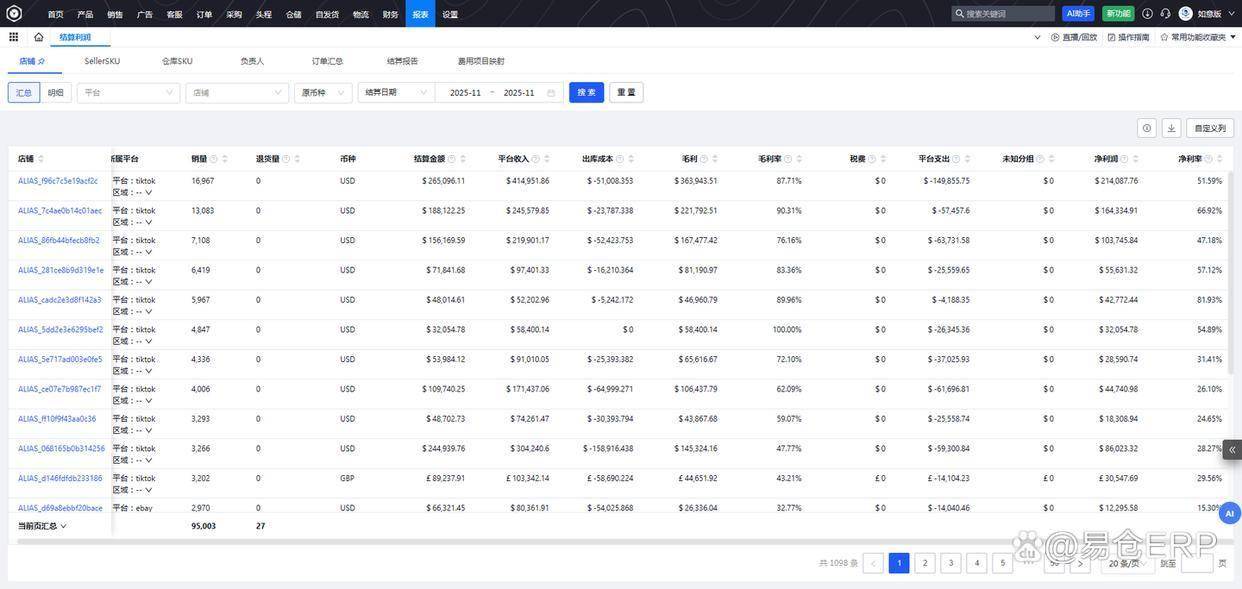Open the 平台 dropdown filter
The width and height of the screenshot is (1242, 589).
point(130,93)
